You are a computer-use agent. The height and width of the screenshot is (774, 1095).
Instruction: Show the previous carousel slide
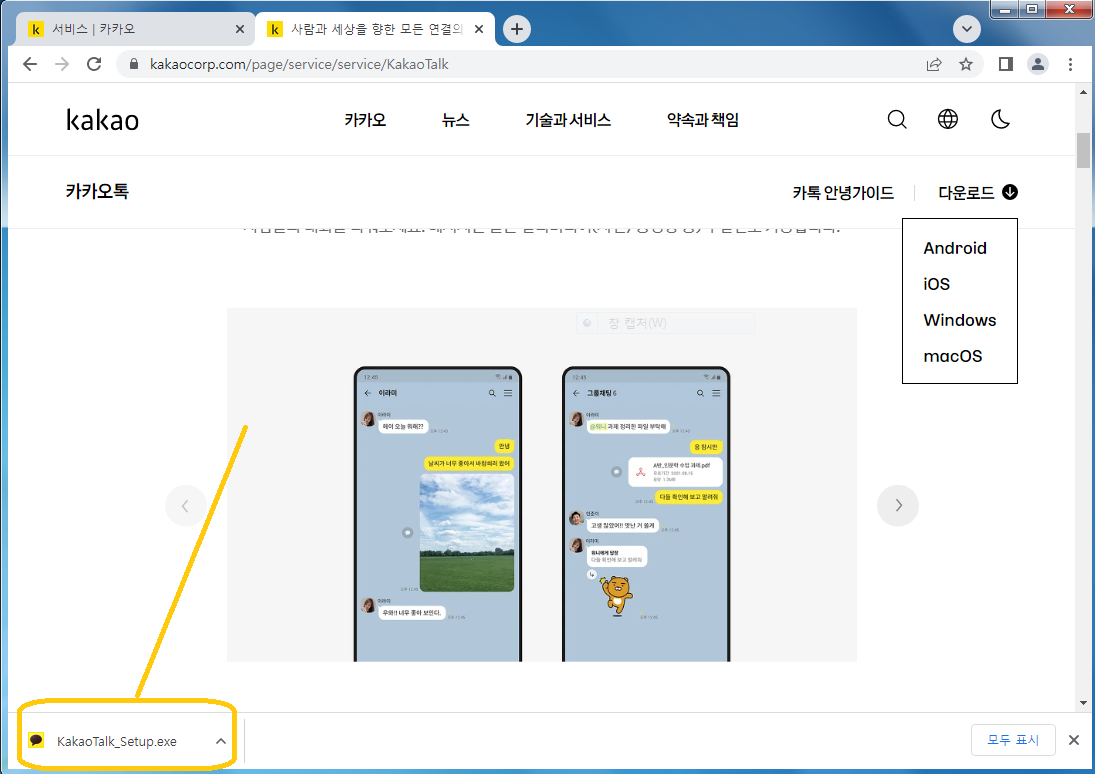(x=185, y=506)
